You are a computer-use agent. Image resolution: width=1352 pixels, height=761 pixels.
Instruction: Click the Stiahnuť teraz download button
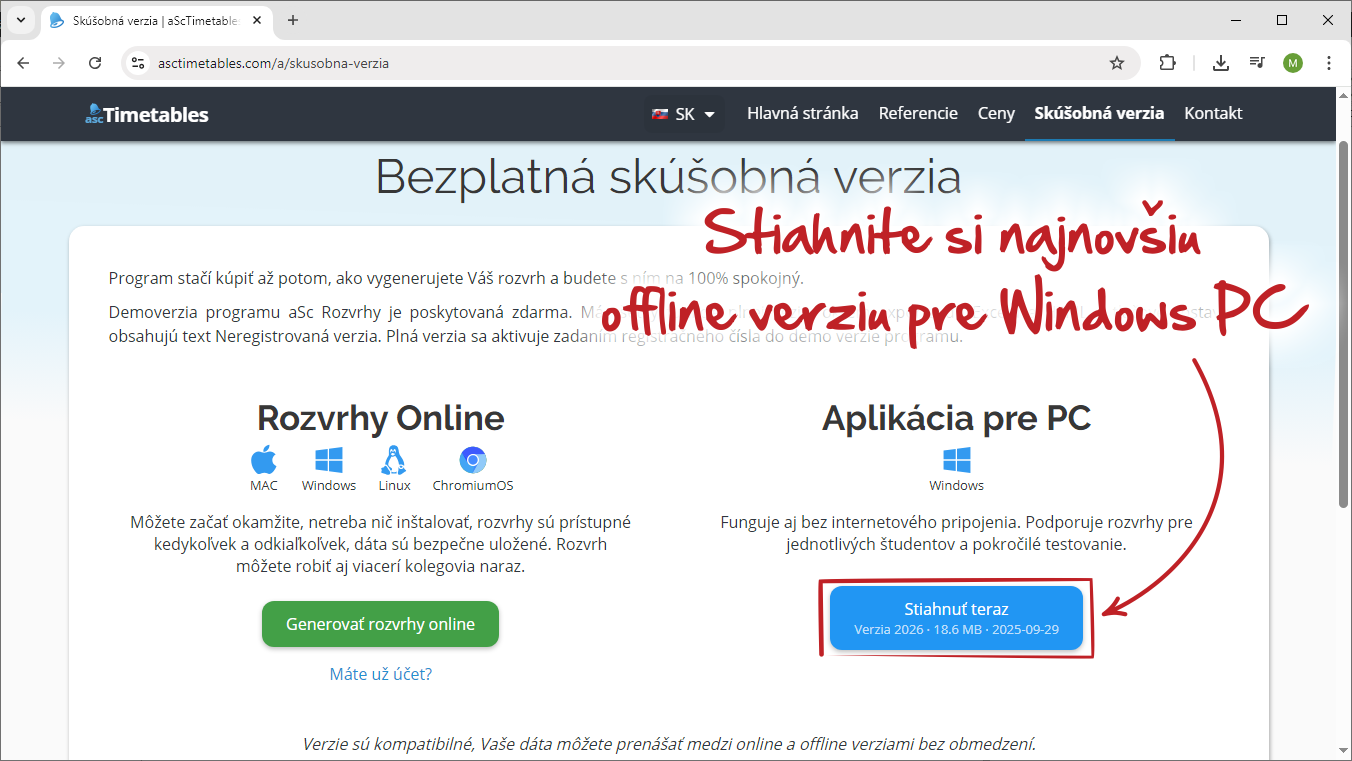[x=956, y=618]
